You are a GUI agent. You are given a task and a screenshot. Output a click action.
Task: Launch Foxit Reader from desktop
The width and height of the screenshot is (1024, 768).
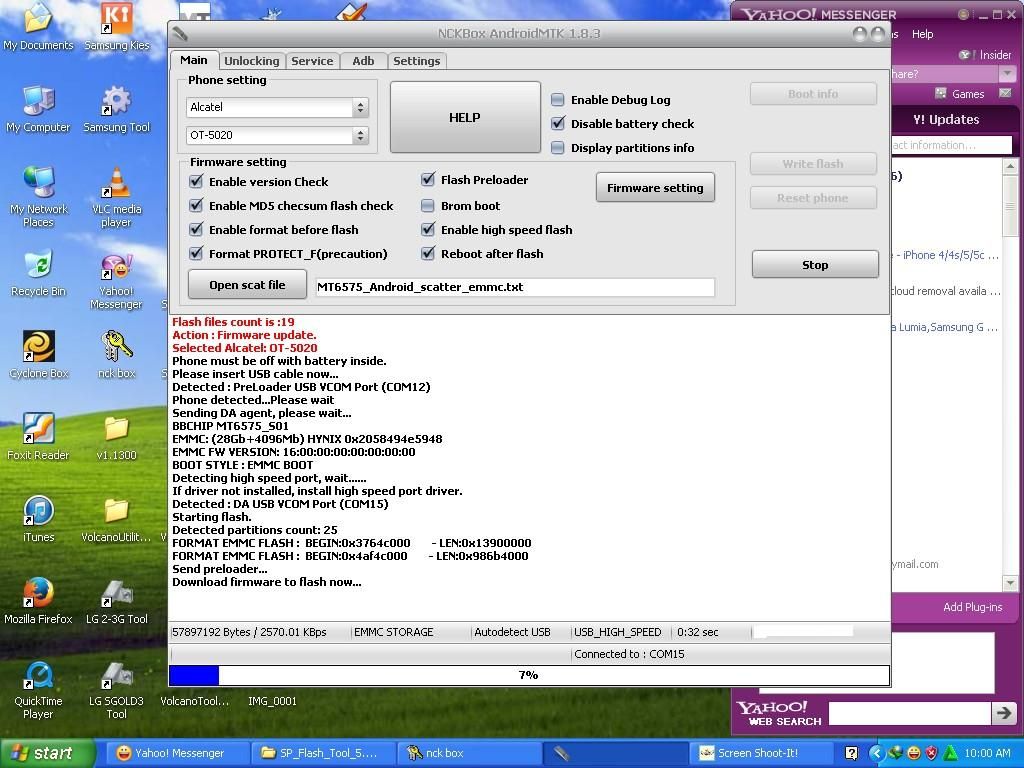click(38, 429)
